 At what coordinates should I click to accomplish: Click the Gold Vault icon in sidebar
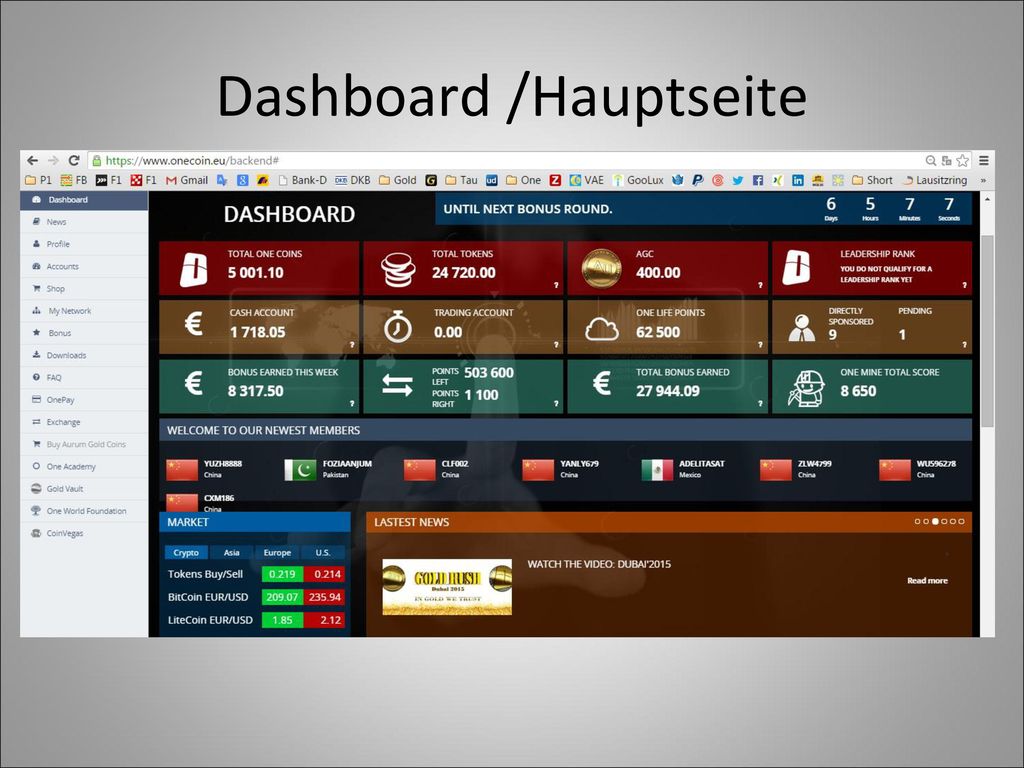[x=37, y=488]
